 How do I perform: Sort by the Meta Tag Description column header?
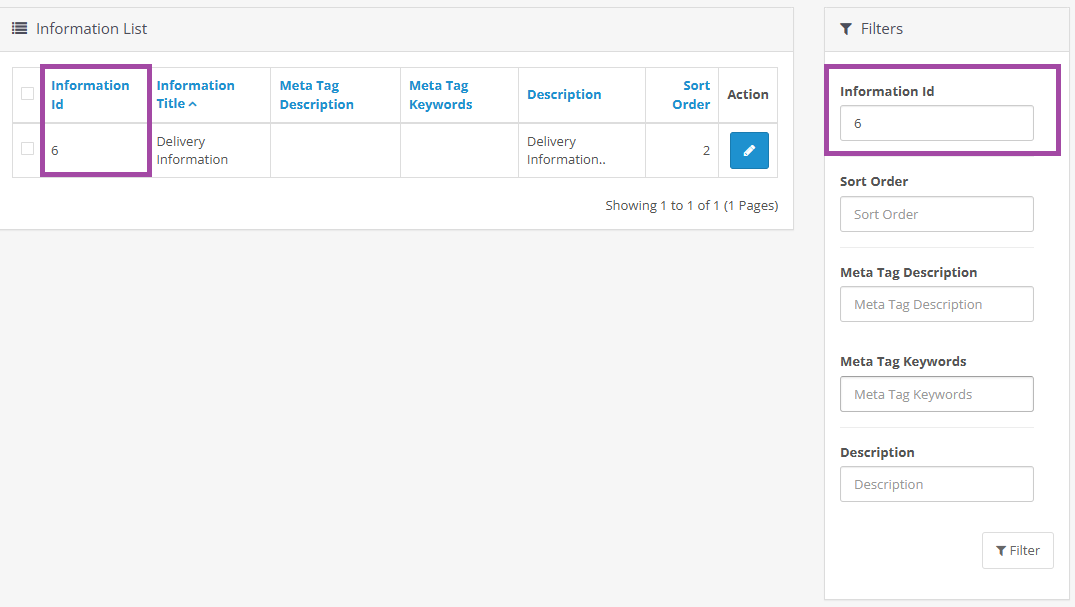[316, 94]
